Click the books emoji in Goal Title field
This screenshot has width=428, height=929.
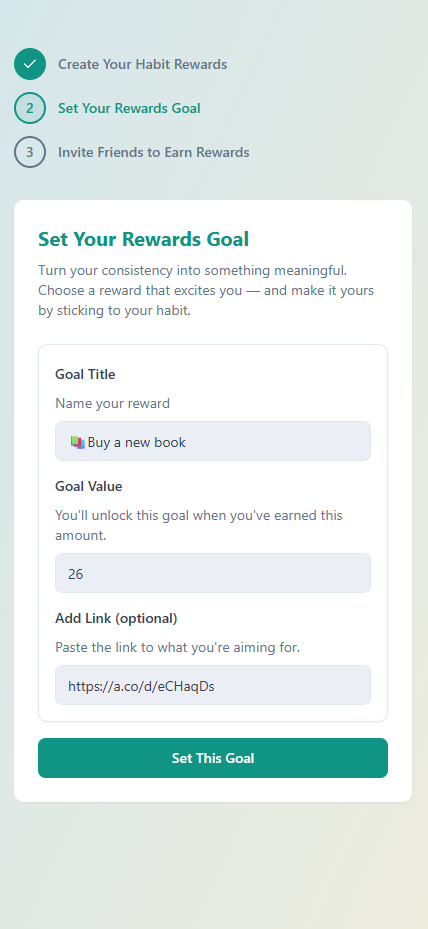pyautogui.click(x=78, y=442)
